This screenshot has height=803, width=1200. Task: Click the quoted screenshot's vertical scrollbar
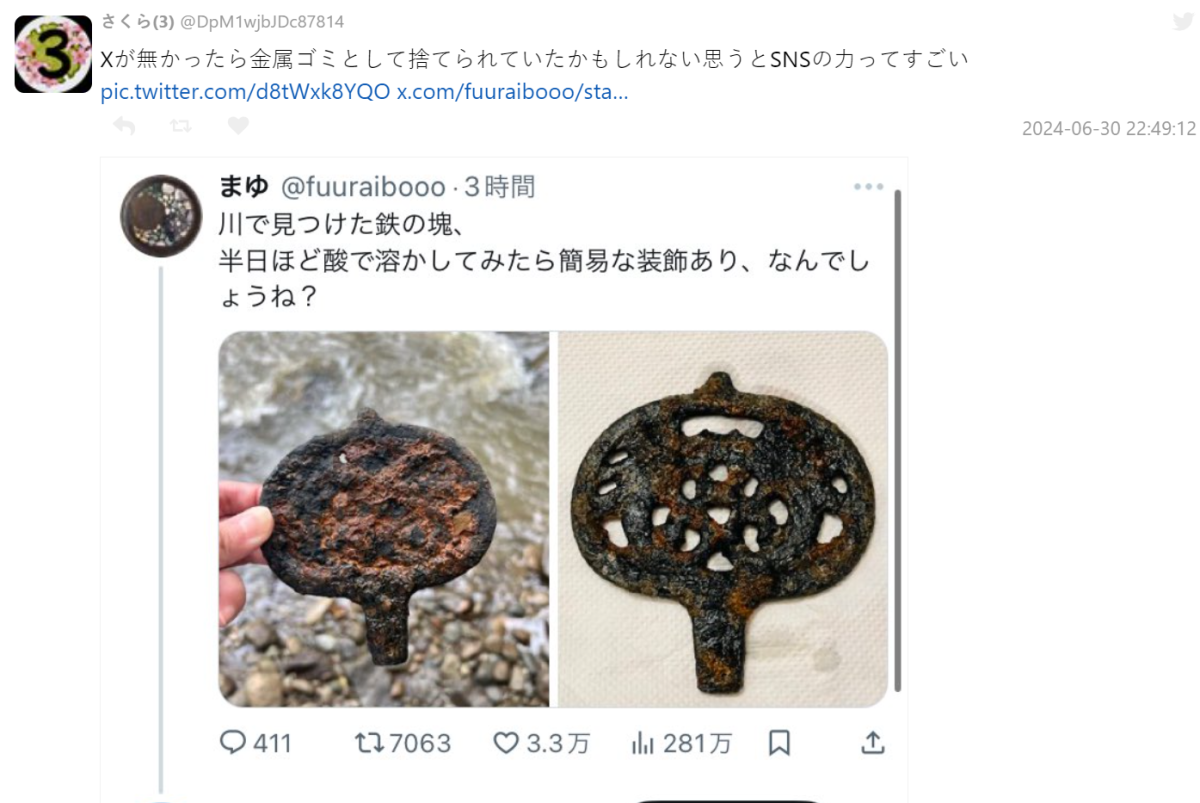pyautogui.click(x=897, y=439)
